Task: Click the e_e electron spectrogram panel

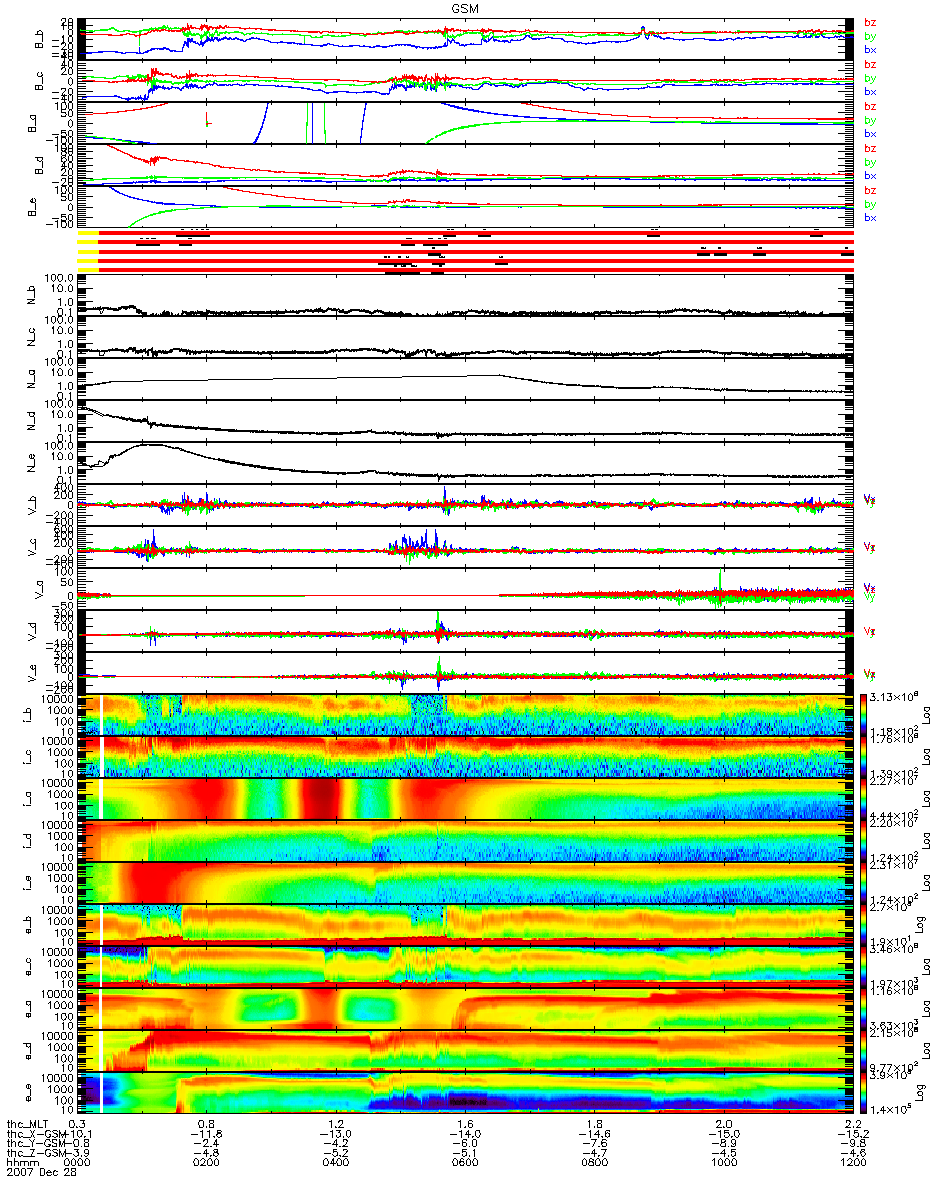Action: coord(466,1093)
